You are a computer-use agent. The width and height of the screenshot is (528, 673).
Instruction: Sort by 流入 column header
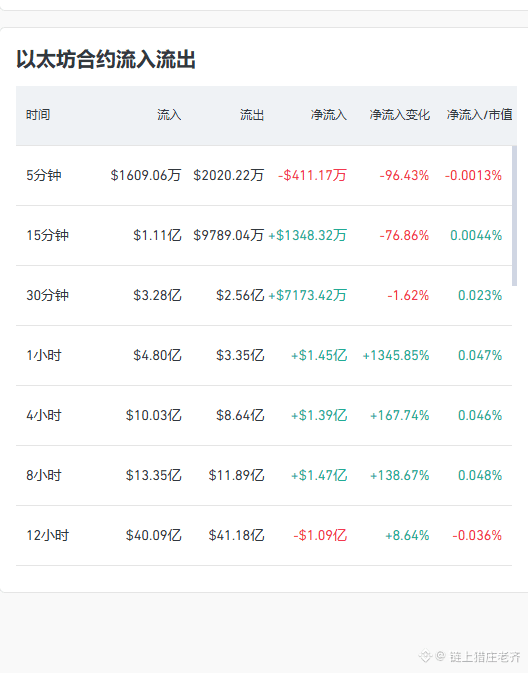coord(169,115)
